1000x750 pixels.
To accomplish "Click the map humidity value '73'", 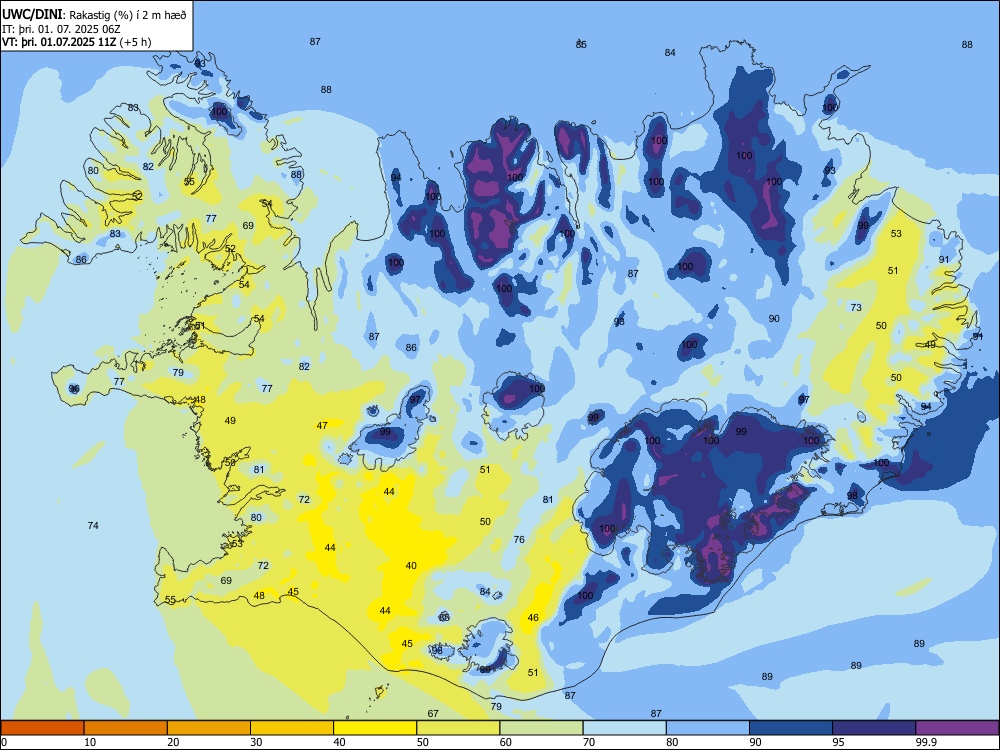I will coord(856,307).
